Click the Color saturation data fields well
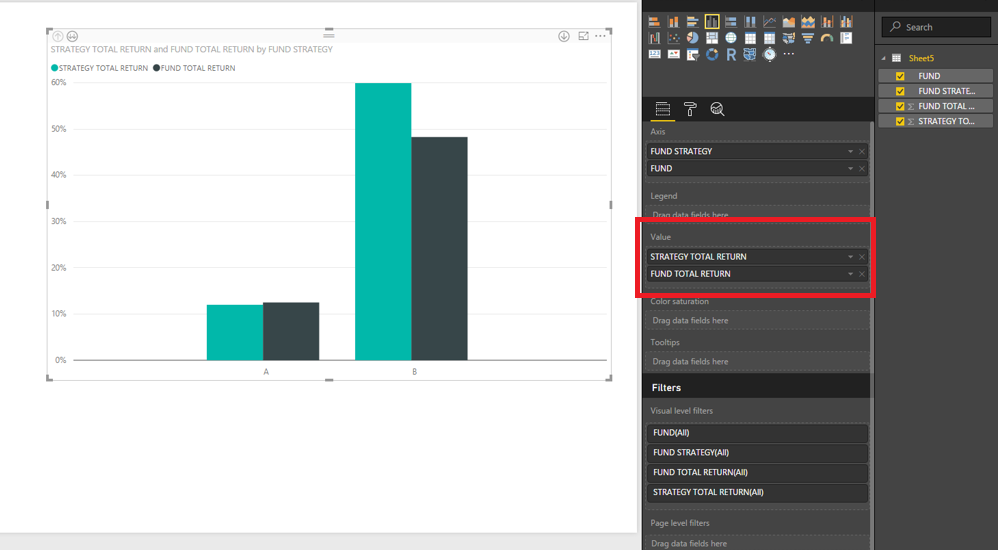 [x=757, y=320]
